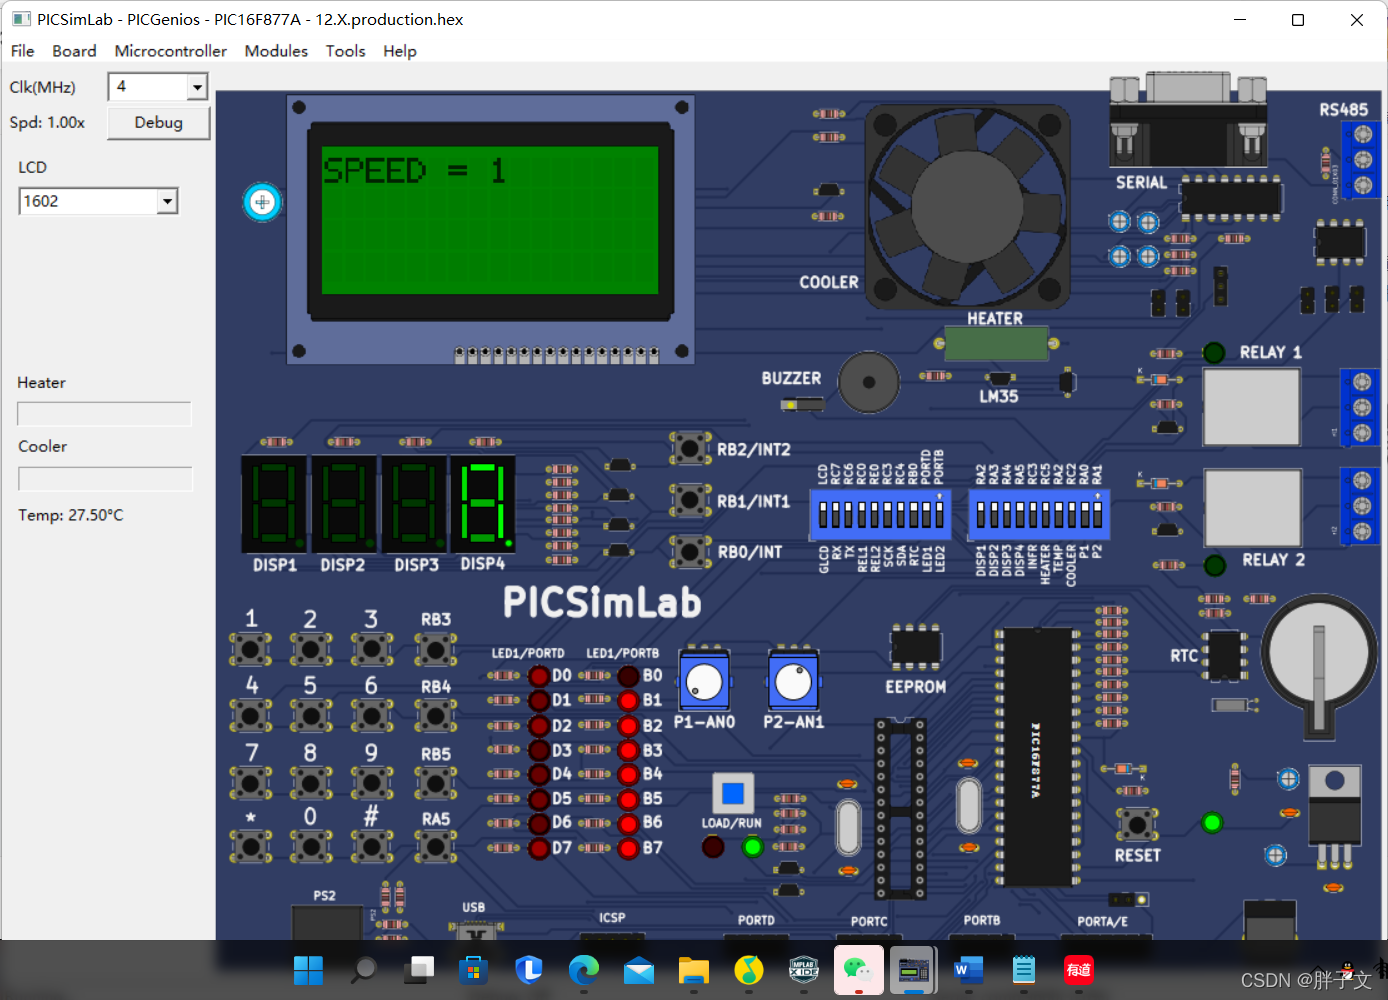Toggle the HEATER DIP switch
Image resolution: width=1388 pixels, height=1000 pixels.
tap(1046, 515)
